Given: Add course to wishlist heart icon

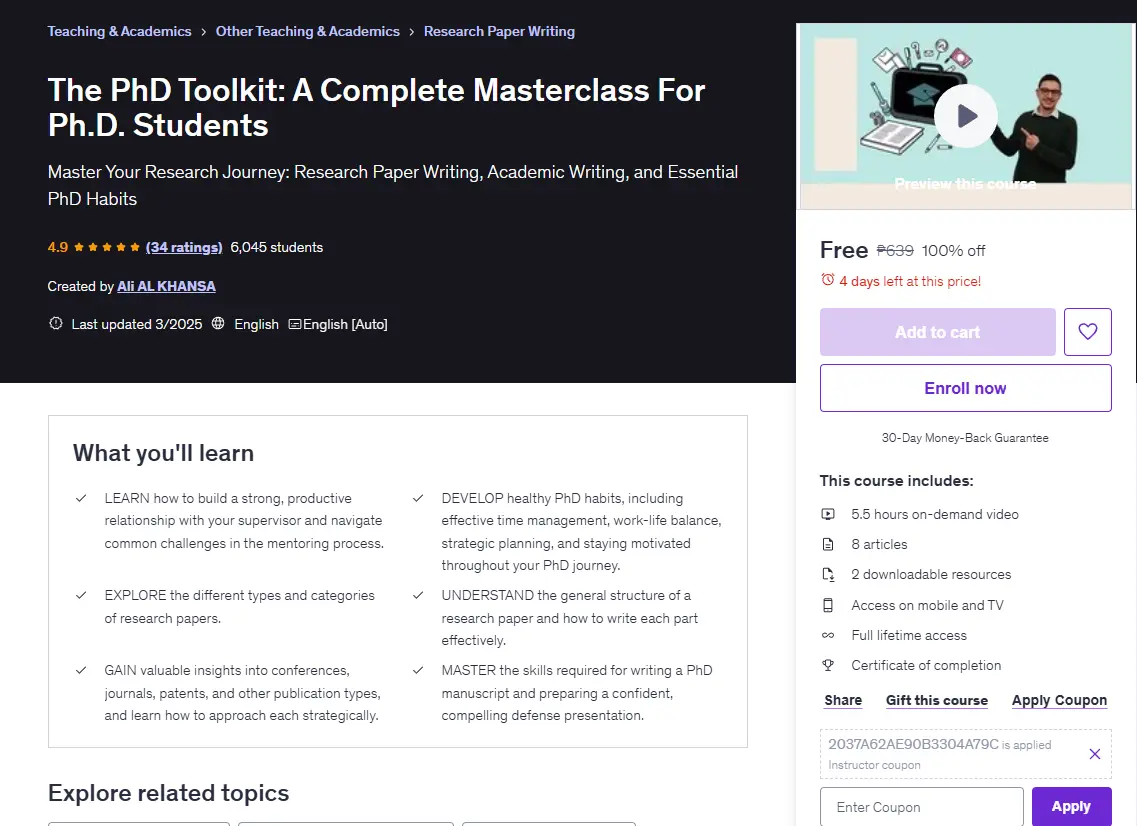Looking at the screenshot, I should tap(1088, 331).
